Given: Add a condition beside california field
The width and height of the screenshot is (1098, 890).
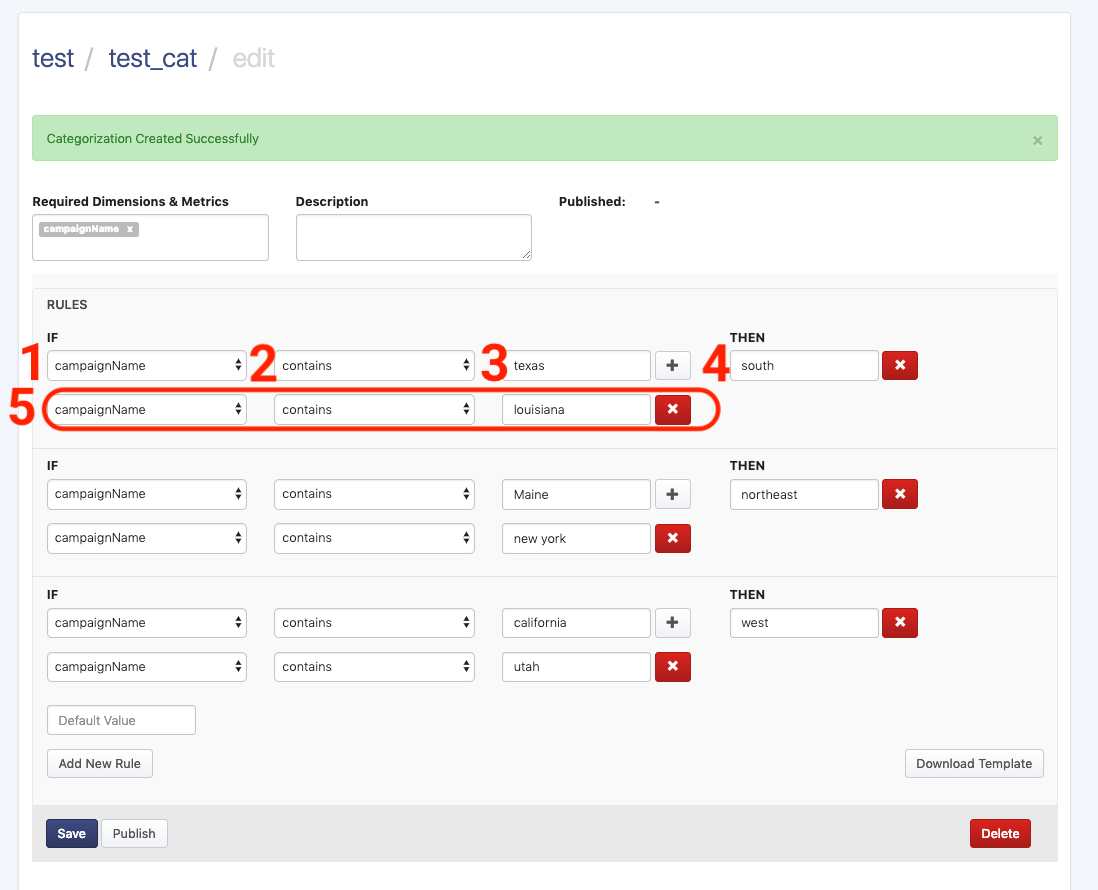Looking at the screenshot, I should click(x=672, y=623).
